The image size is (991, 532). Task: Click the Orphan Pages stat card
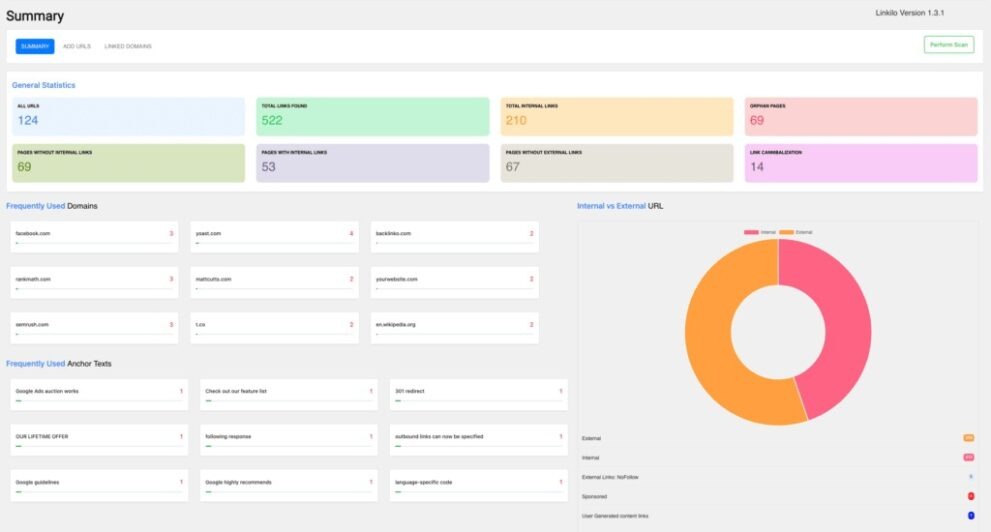(860, 116)
